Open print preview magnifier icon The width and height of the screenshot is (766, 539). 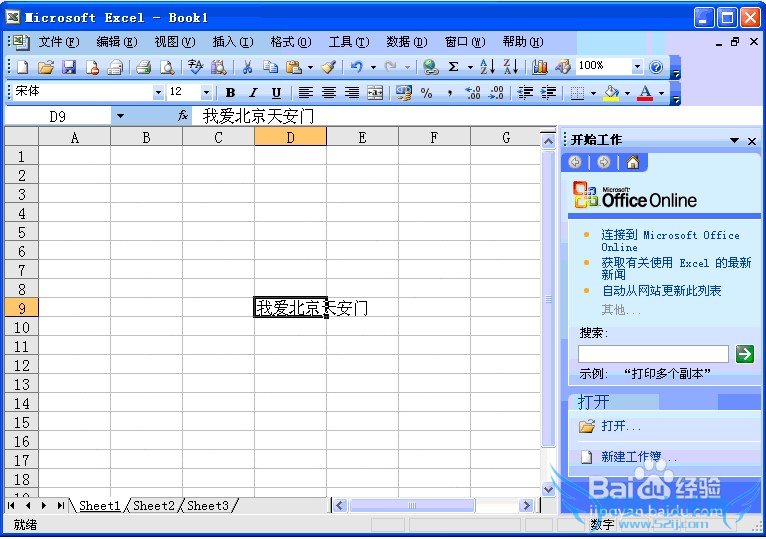[x=167, y=67]
